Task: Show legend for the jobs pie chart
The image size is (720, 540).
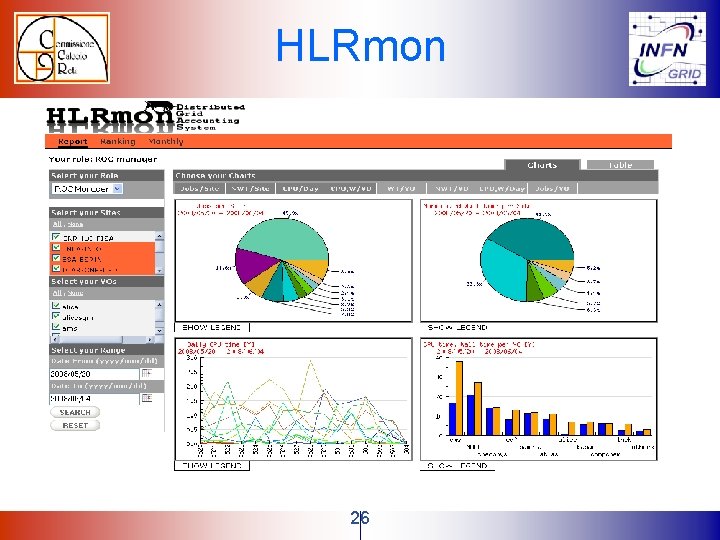Action: tap(212, 327)
